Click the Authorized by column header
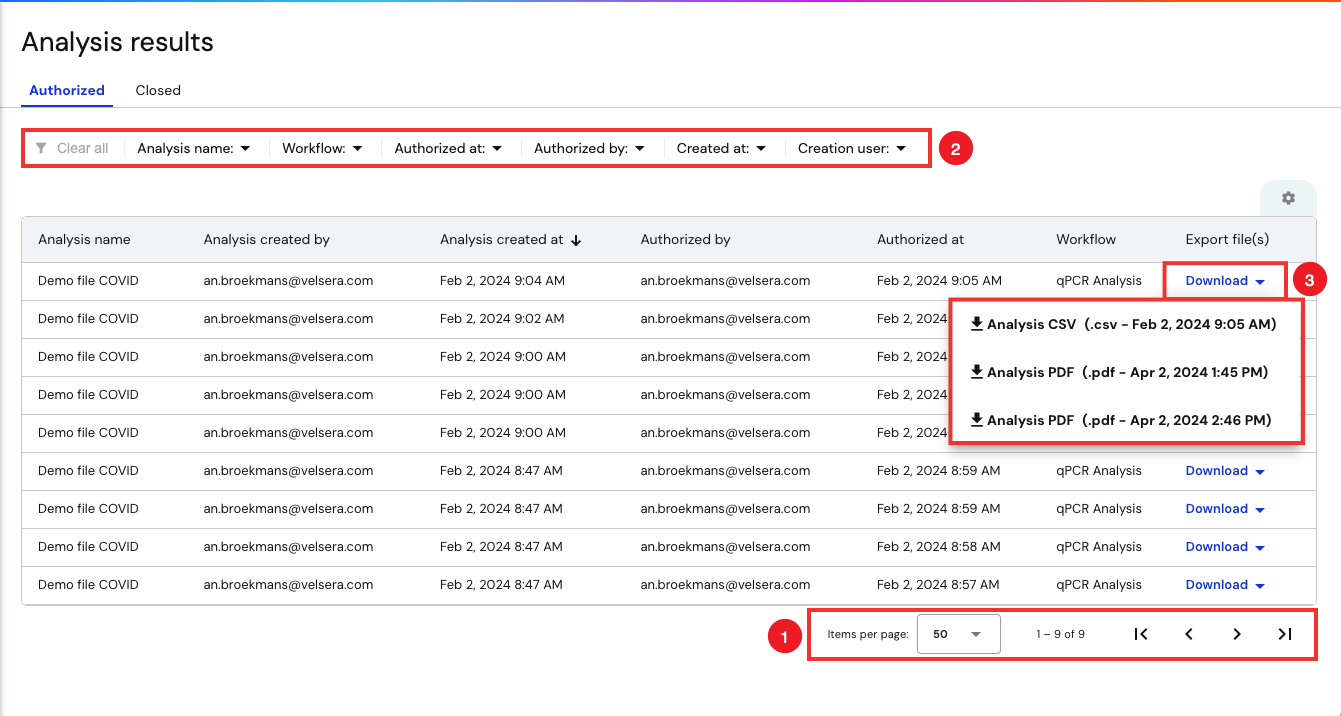Image resolution: width=1341 pixels, height=716 pixels. [685, 240]
